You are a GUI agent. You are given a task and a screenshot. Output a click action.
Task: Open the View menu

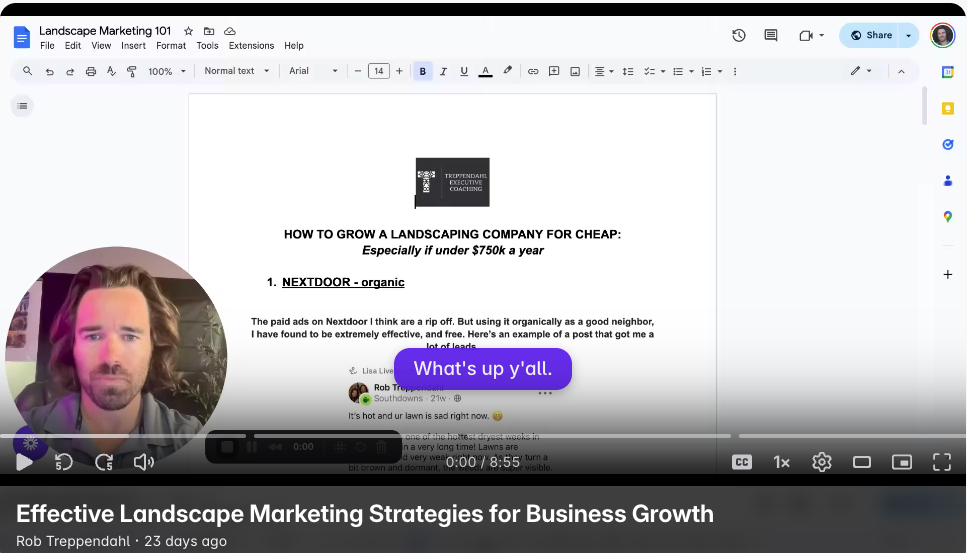101,46
